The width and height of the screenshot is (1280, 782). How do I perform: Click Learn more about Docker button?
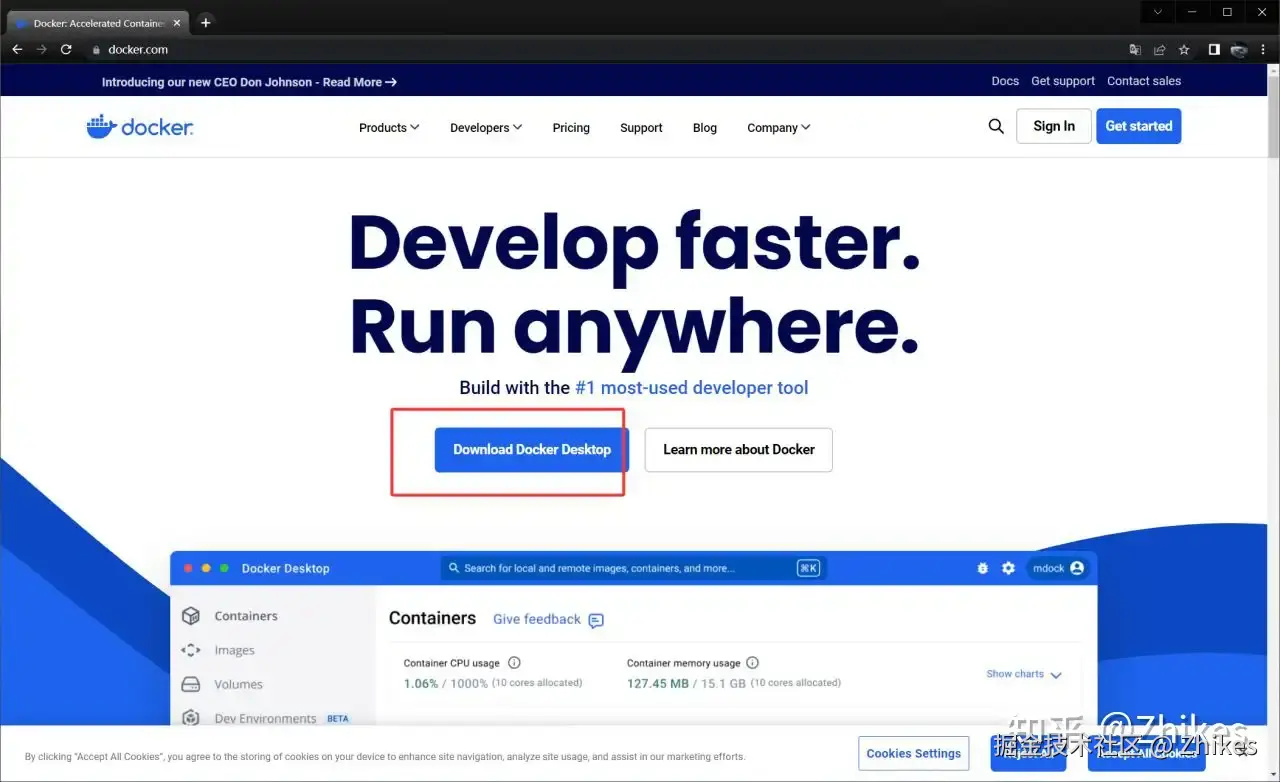tap(739, 450)
